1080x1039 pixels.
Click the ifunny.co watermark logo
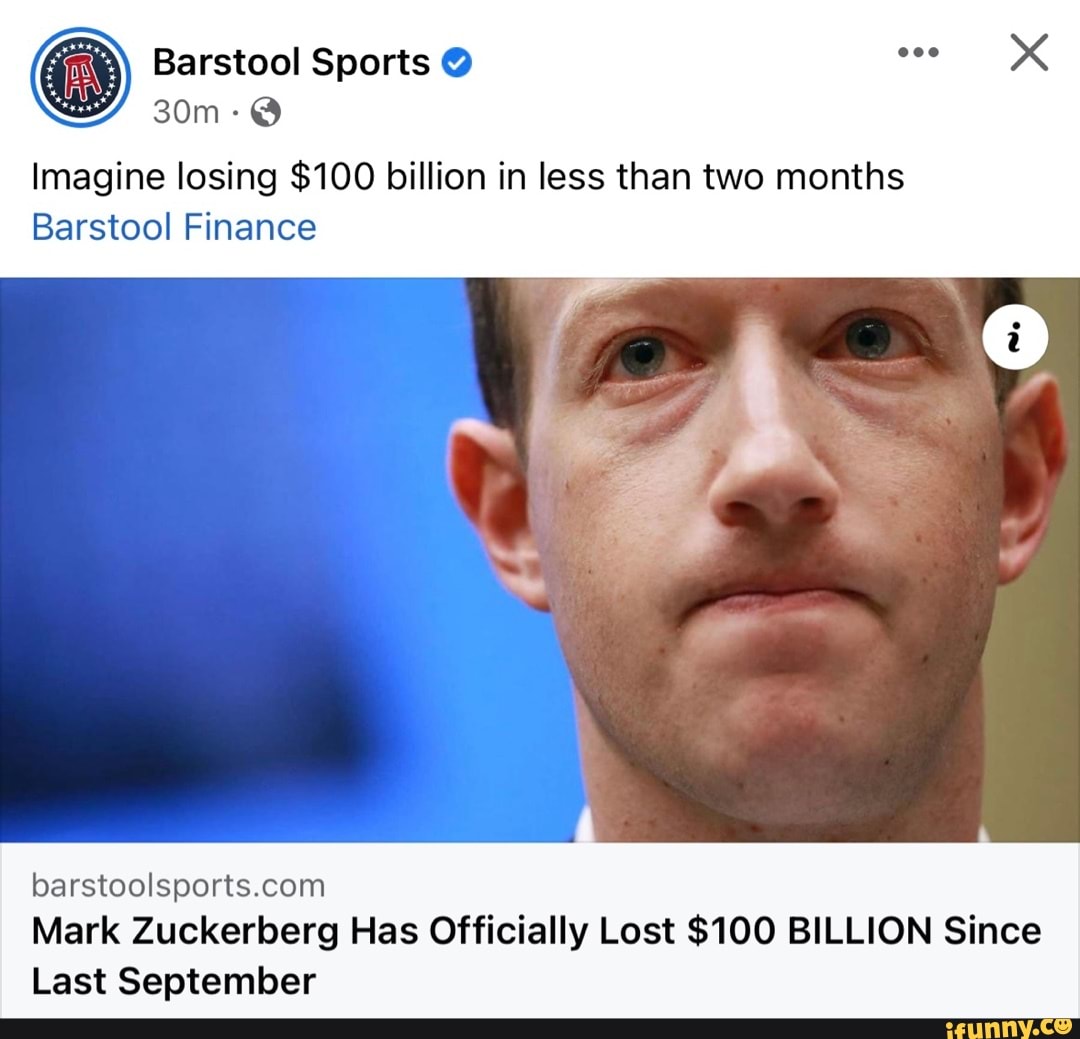click(x=1010, y=1029)
